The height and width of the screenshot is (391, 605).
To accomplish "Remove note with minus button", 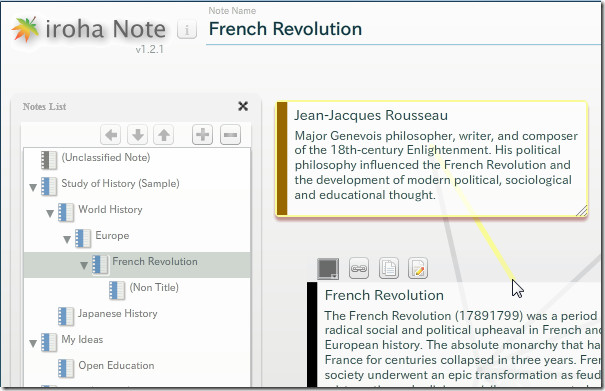I will click(x=230, y=135).
